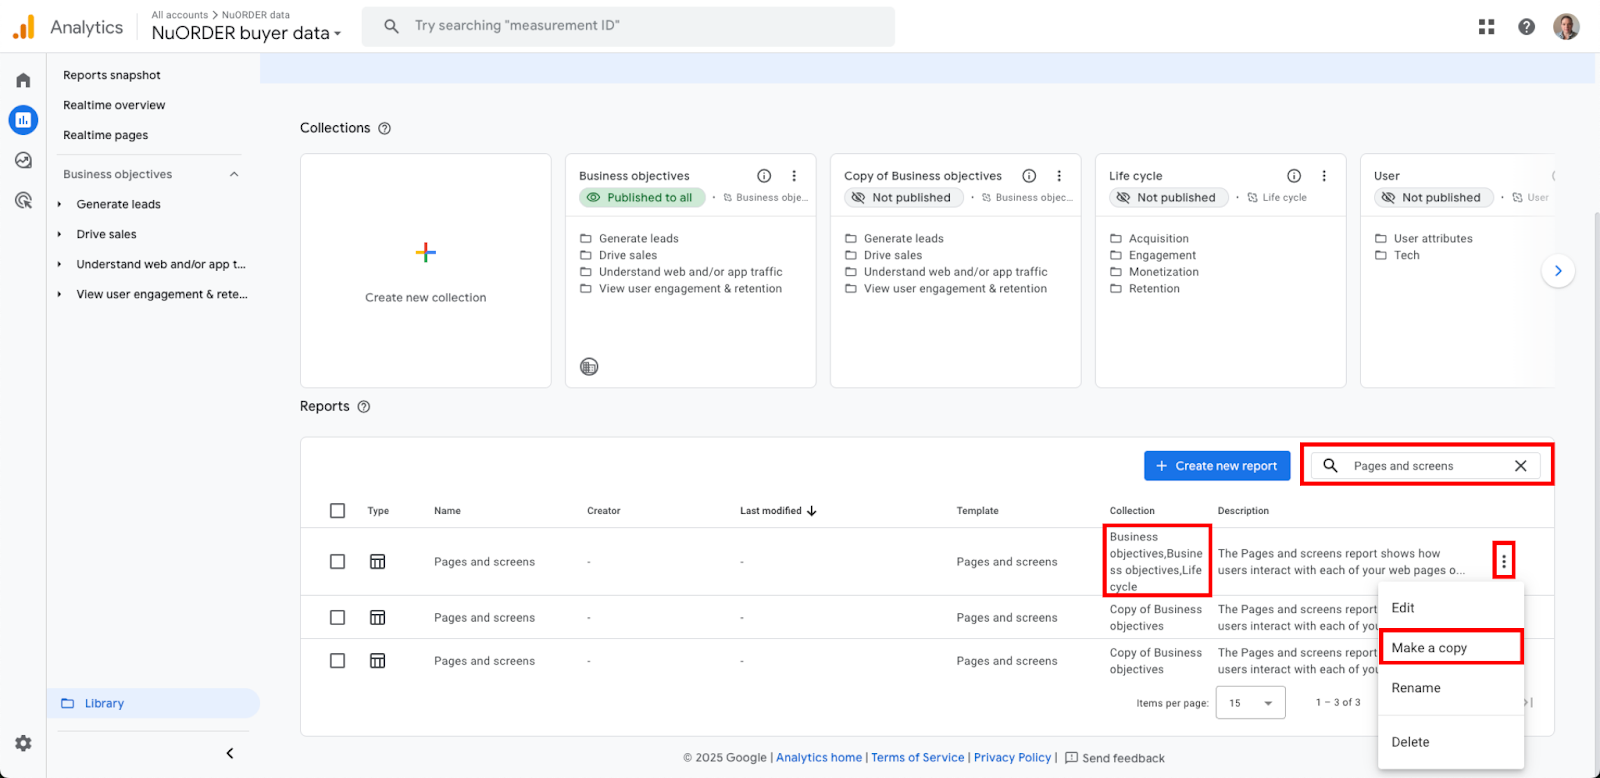Image resolution: width=1600 pixels, height=778 pixels.
Task: Check the first Pages and screens row
Action: [x=337, y=562]
